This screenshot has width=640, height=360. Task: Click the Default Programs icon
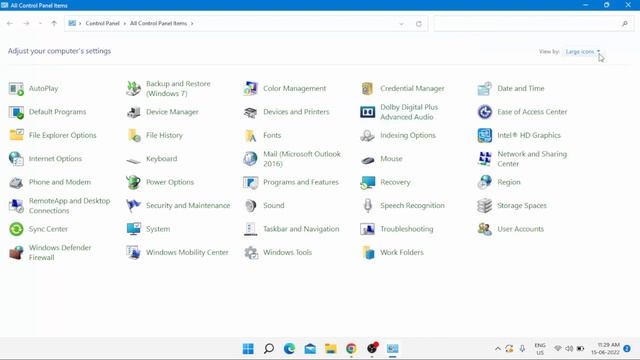(16, 112)
